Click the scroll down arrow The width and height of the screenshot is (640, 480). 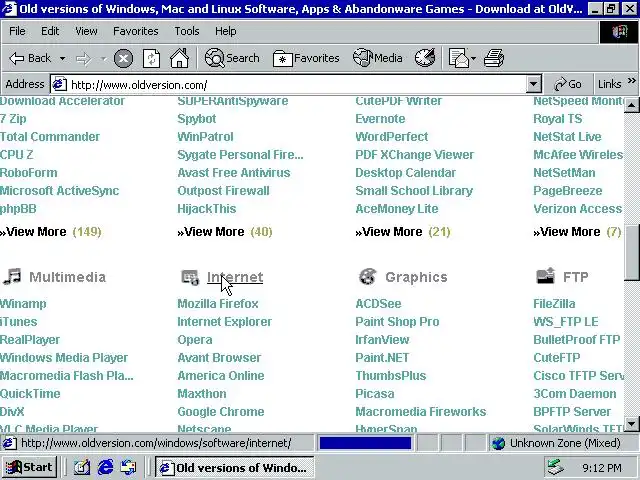(631, 424)
